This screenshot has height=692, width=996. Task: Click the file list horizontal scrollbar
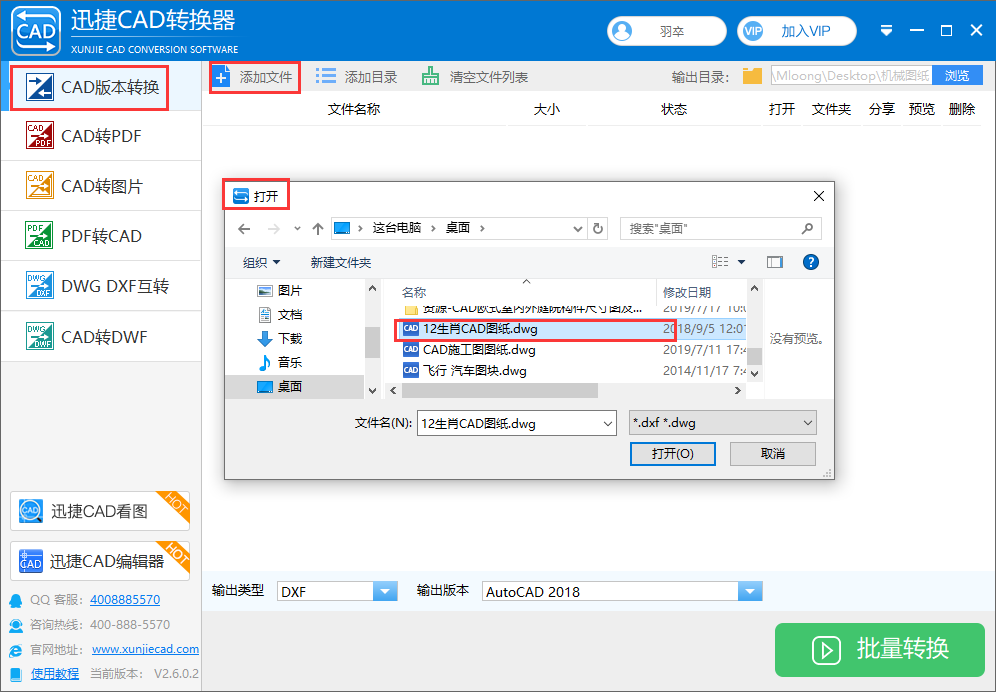click(499, 390)
